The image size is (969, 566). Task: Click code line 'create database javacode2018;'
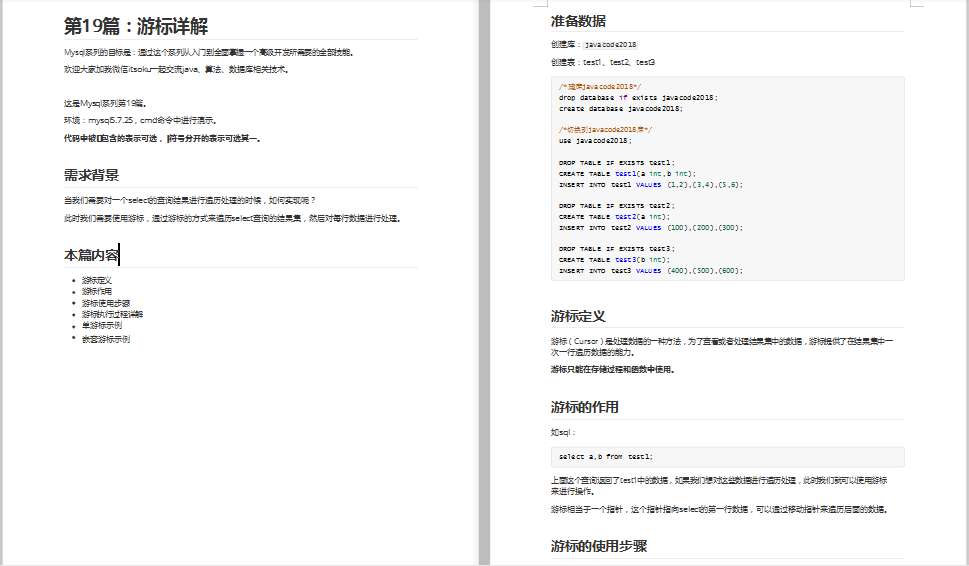click(x=621, y=109)
